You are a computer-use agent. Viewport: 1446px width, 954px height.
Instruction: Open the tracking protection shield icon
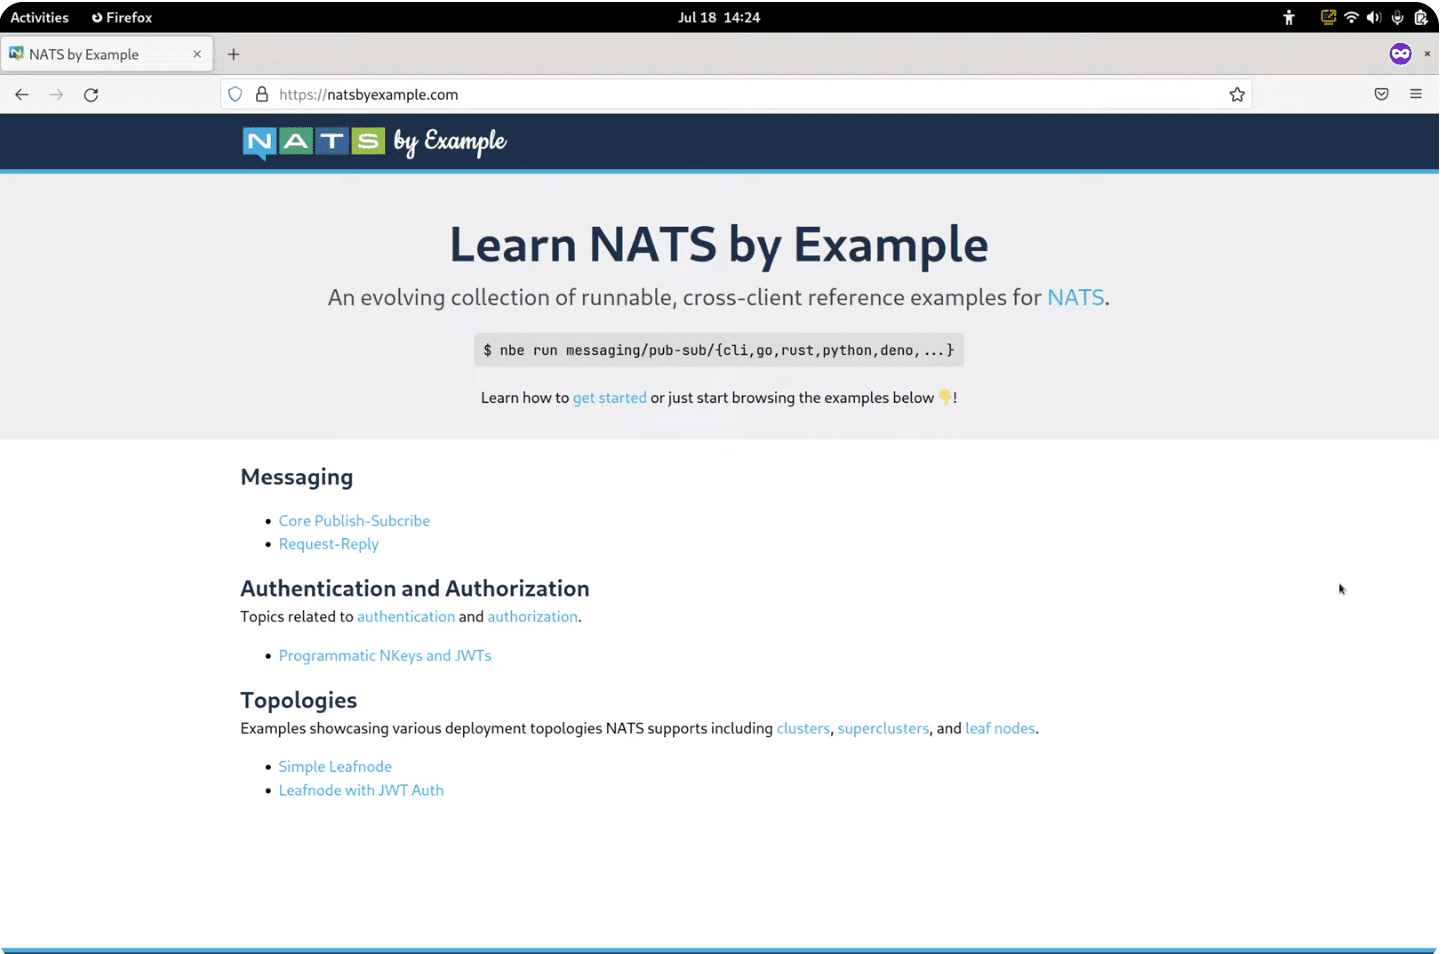[x=235, y=94]
